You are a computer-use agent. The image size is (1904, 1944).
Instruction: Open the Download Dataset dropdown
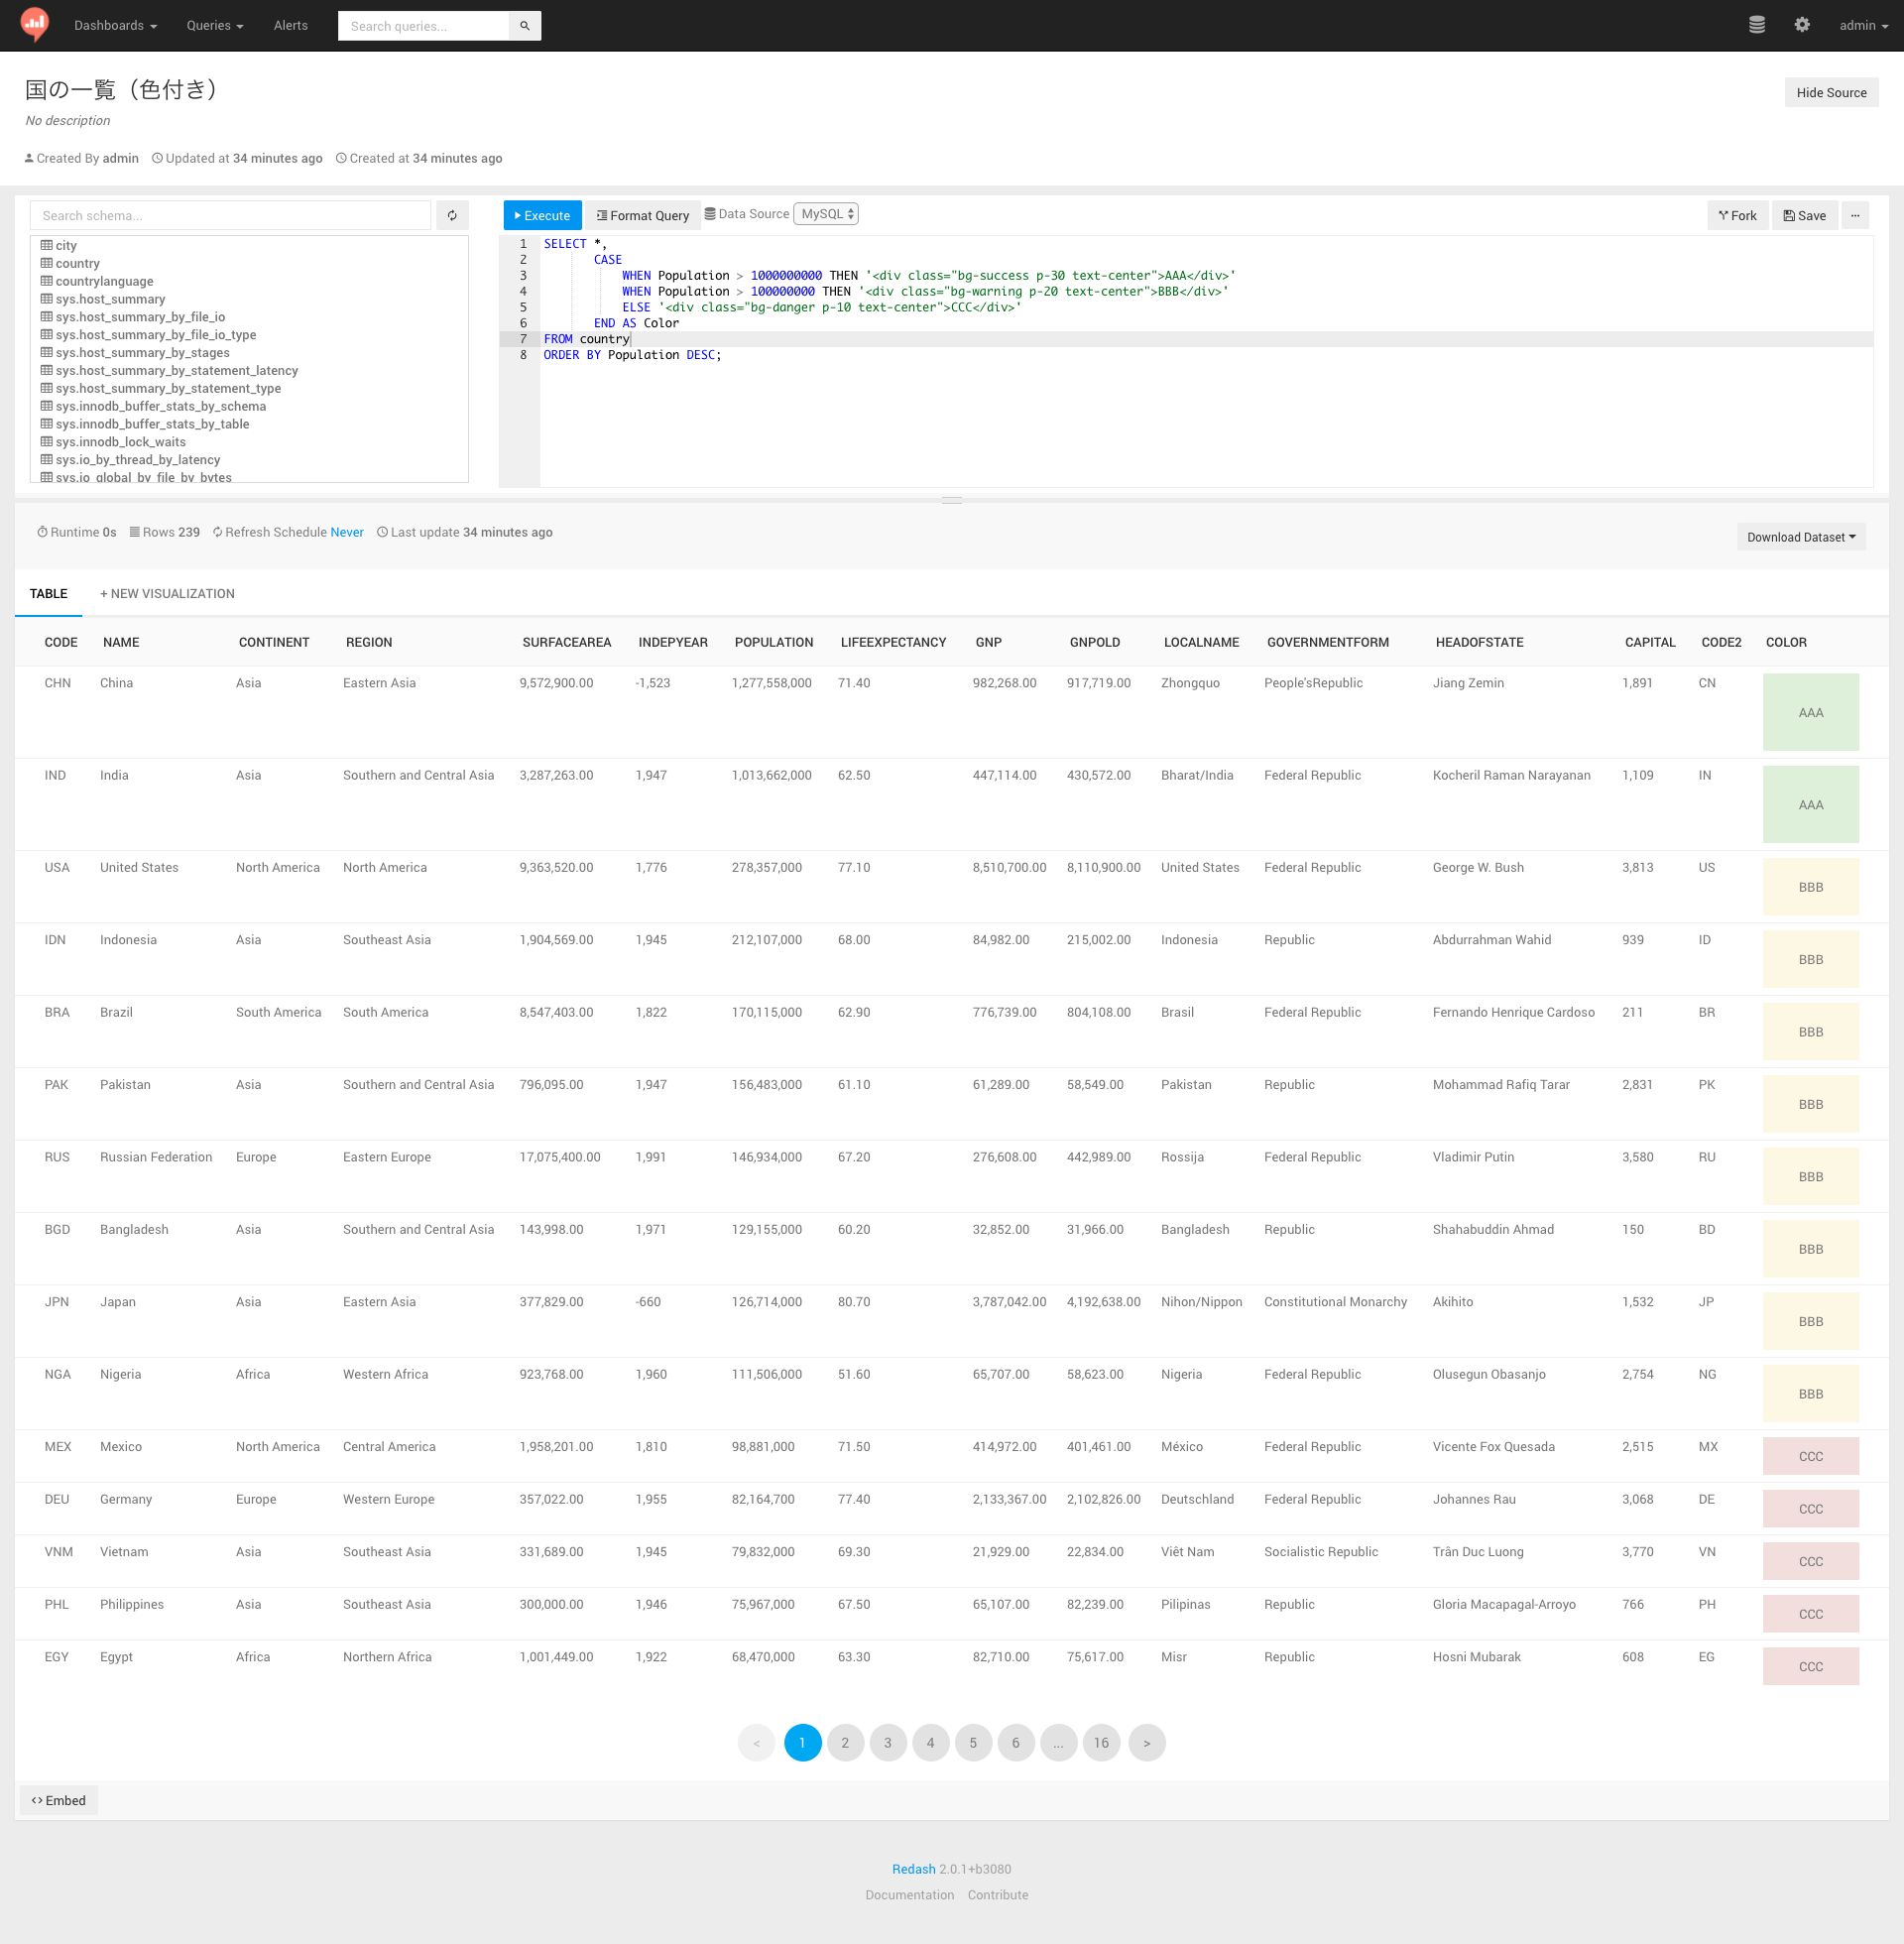(x=1800, y=537)
